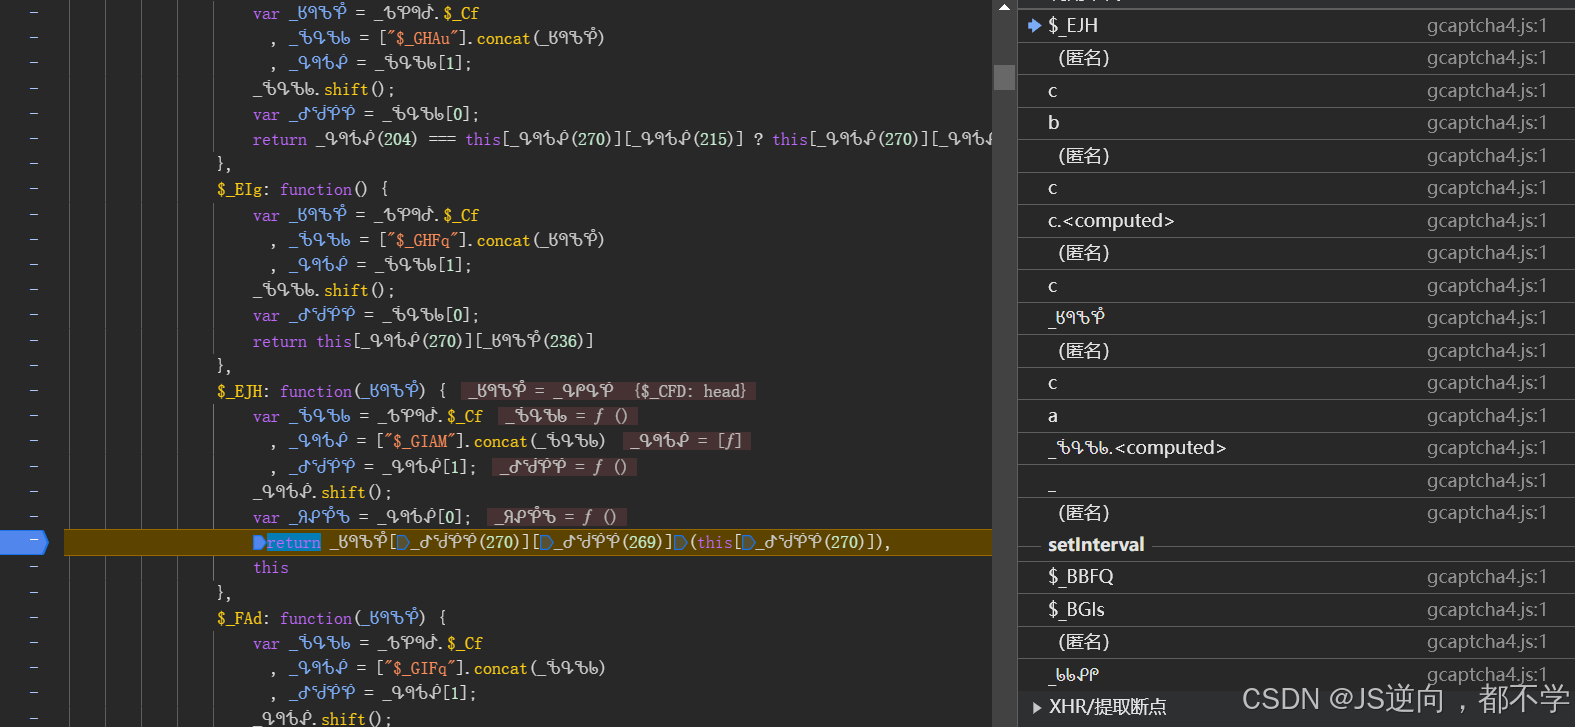Click inline value '{$_CFD: head}'
Viewport: 1575px width, 727px height.
[x=690, y=391]
